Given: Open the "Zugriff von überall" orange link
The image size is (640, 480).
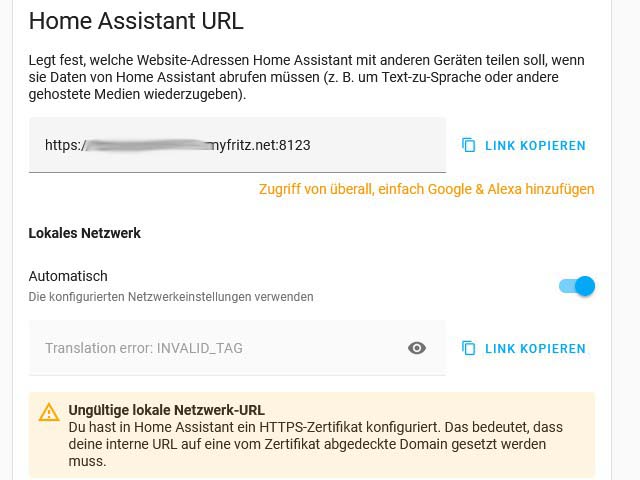Looking at the screenshot, I should tap(426, 188).
